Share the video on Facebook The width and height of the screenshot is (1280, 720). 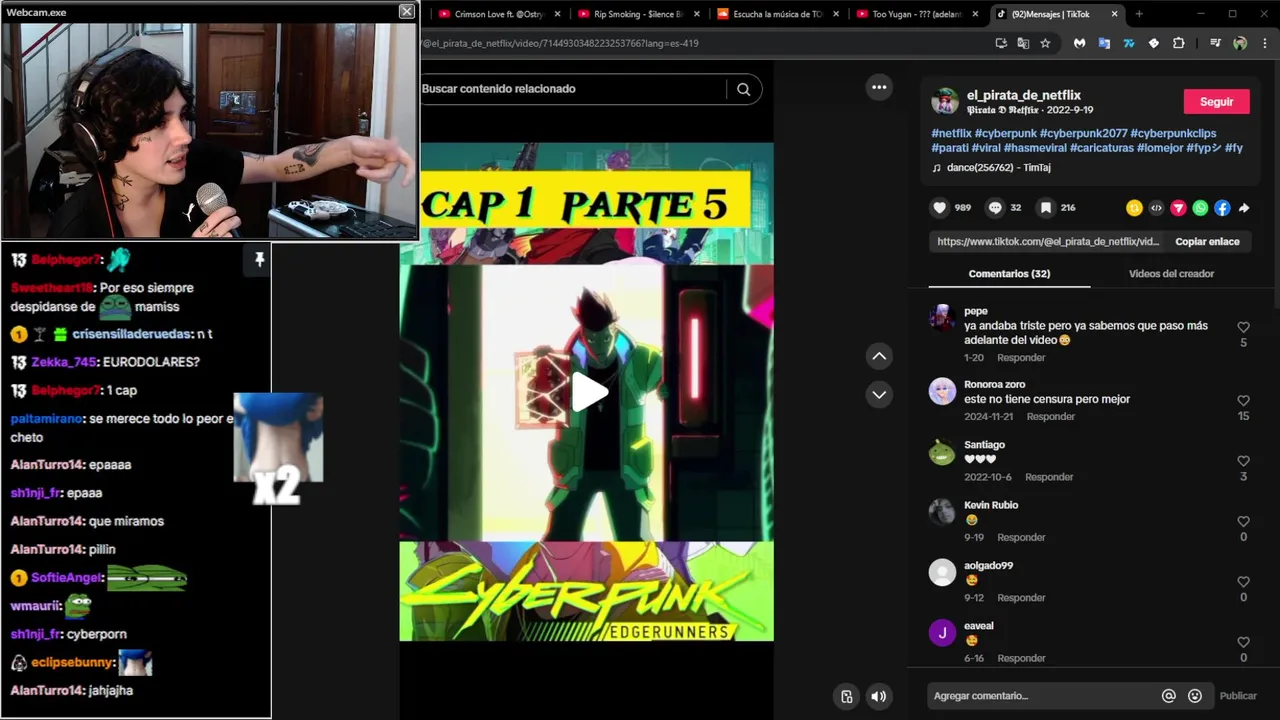[x=1222, y=208]
